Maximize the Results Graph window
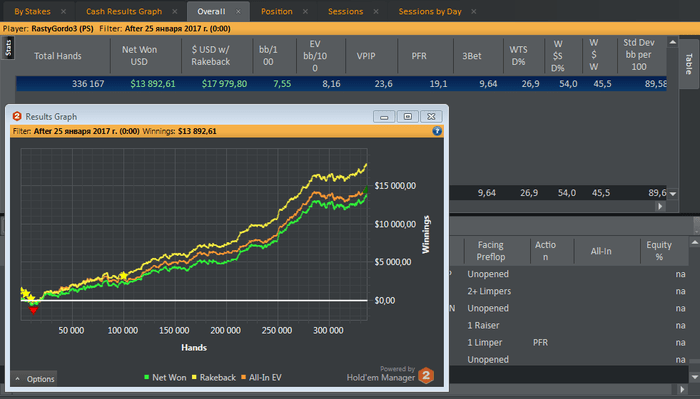Image resolution: width=700 pixels, height=399 pixels. (408, 116)
